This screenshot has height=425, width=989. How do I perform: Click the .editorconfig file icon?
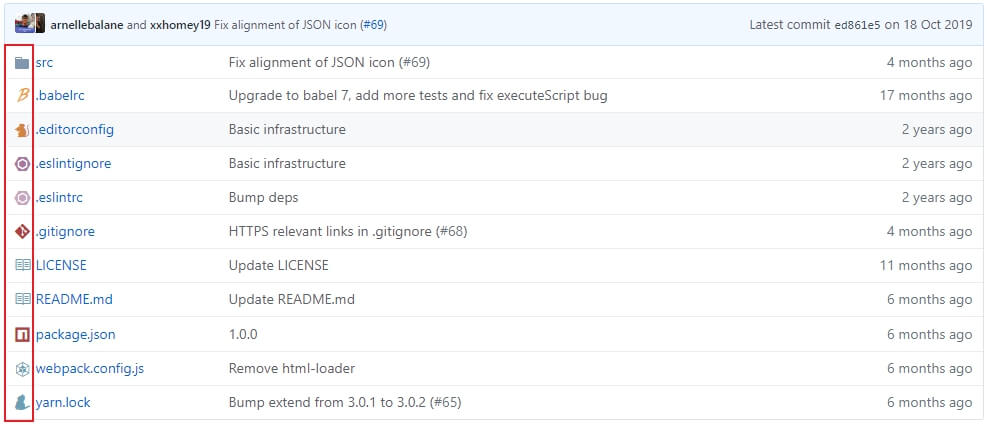tap(22, 130)
